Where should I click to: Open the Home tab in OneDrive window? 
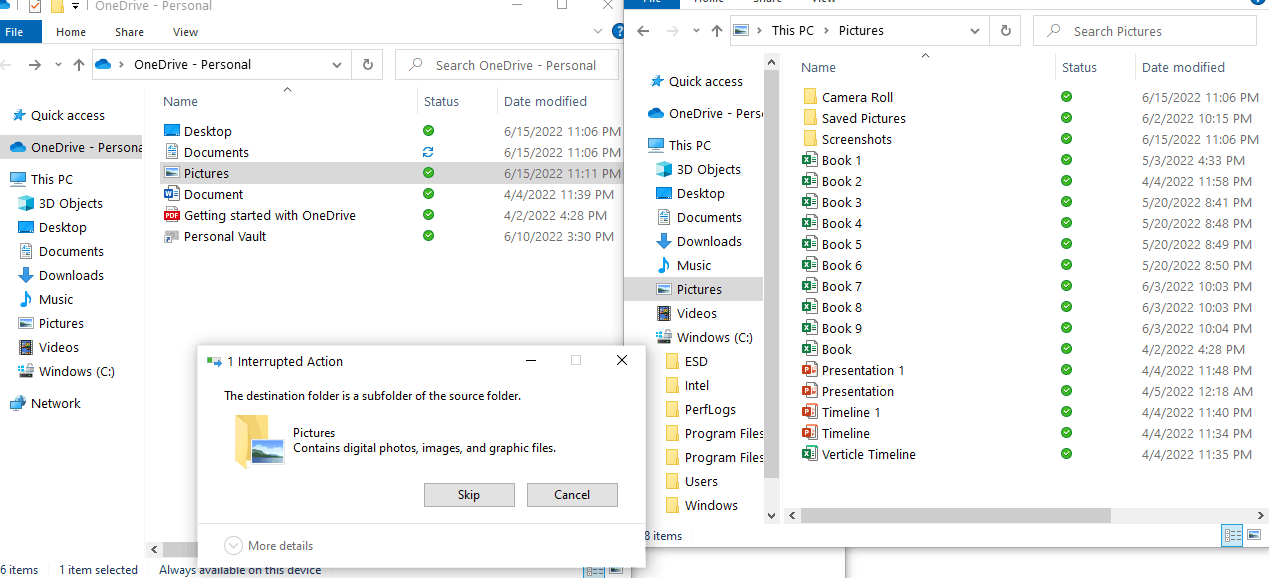71,32
